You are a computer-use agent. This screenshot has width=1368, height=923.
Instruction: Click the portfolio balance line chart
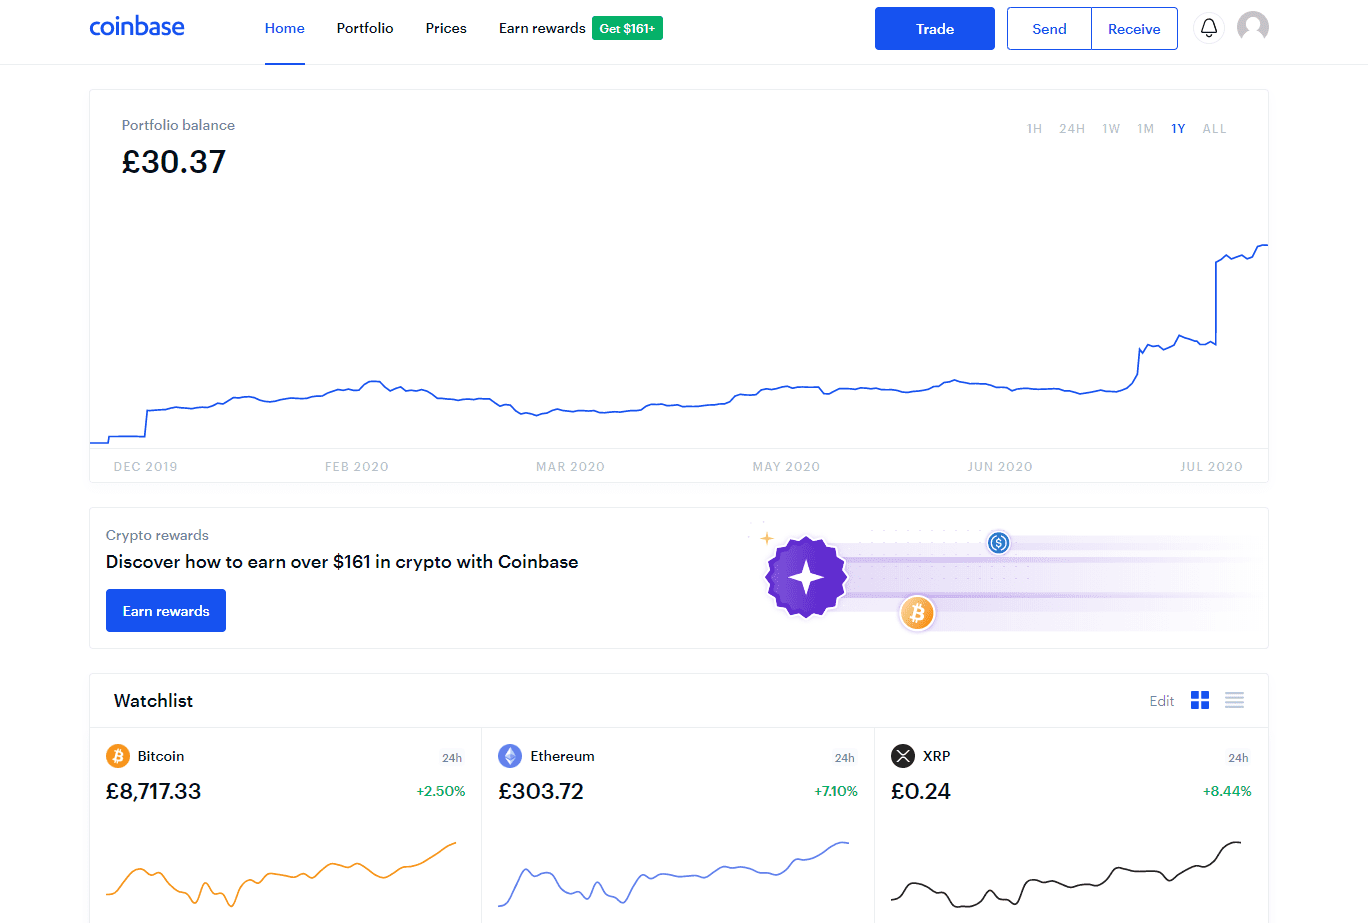coord(679,345)
